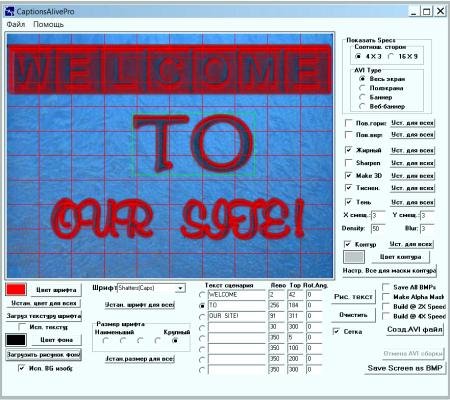The width and height of the screenshot is (450, 400).
Task: Open the Файл menu
Action: (x=16, y=24)
